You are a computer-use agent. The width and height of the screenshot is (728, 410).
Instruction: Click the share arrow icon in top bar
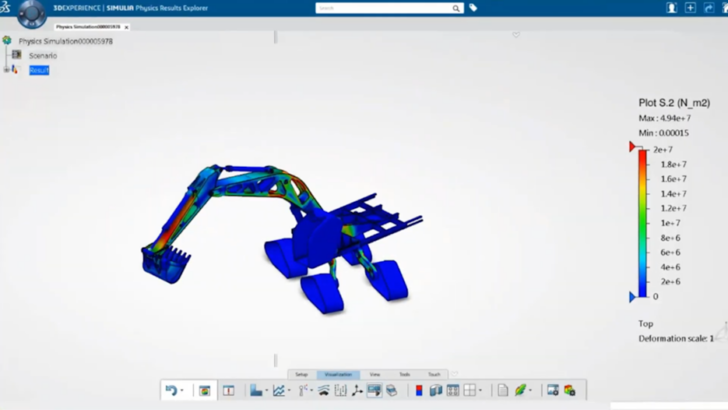[709, 7]
